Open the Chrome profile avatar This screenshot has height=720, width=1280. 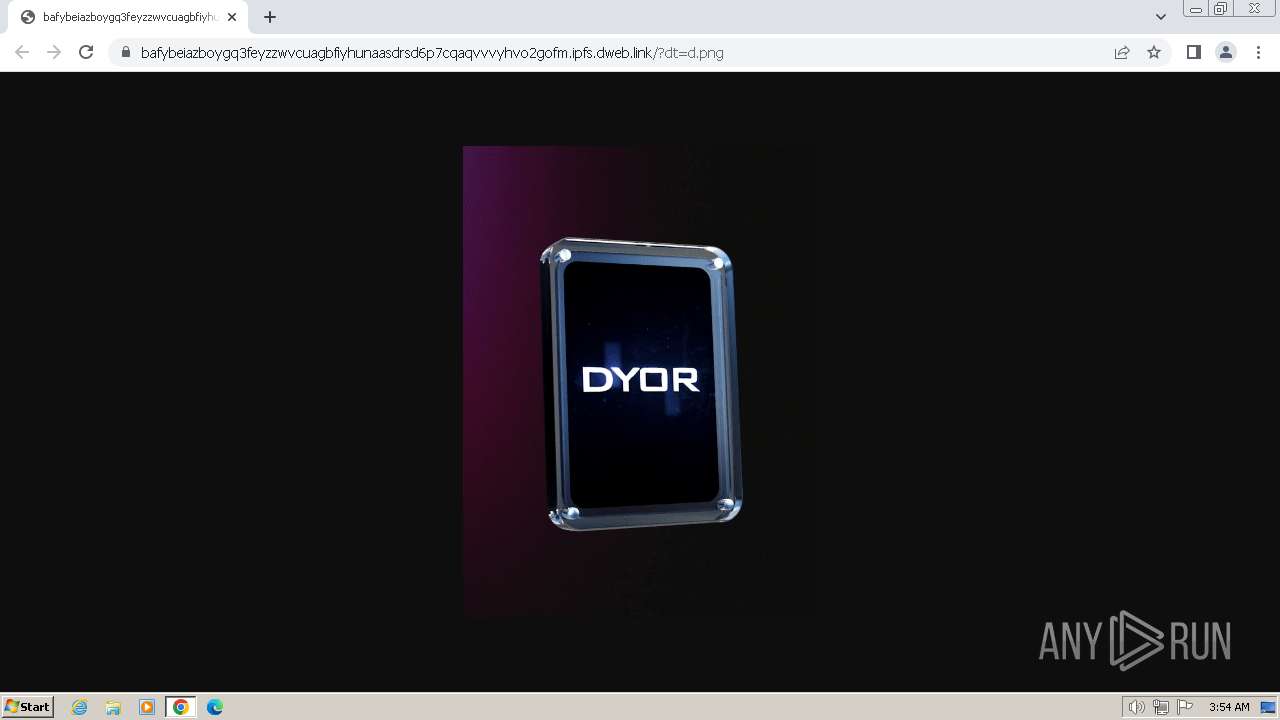pos(1226,52)
